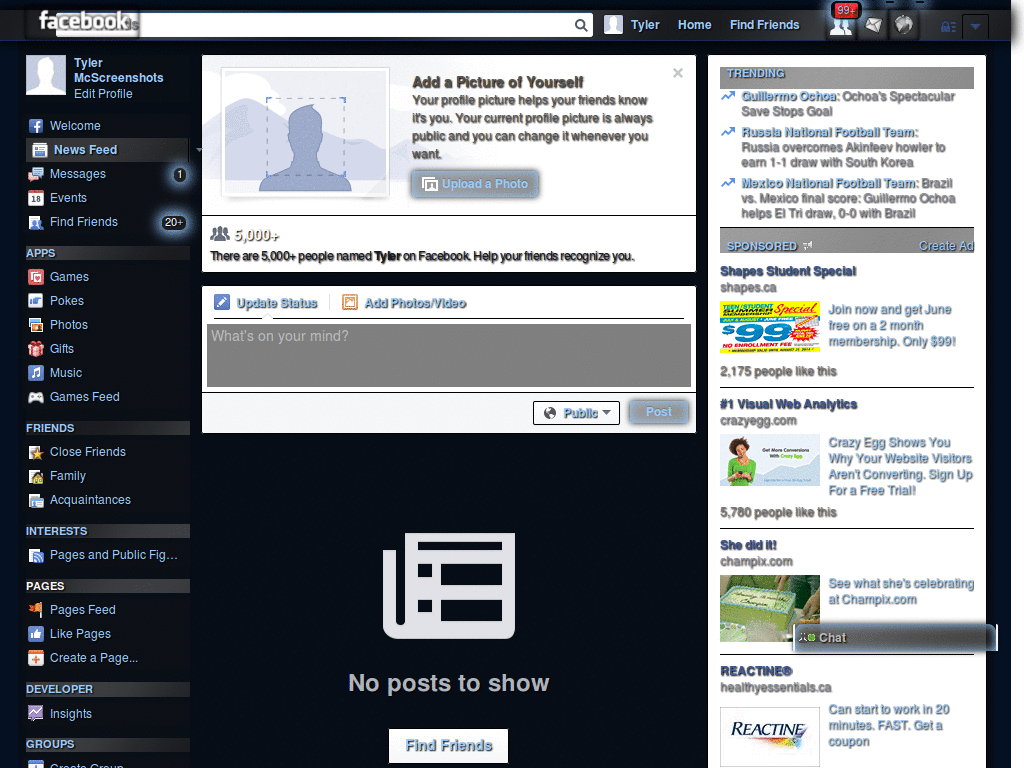Click the Shapes Student Special ad image
This screenshot has width=1024, height=768.
[769, 327]
